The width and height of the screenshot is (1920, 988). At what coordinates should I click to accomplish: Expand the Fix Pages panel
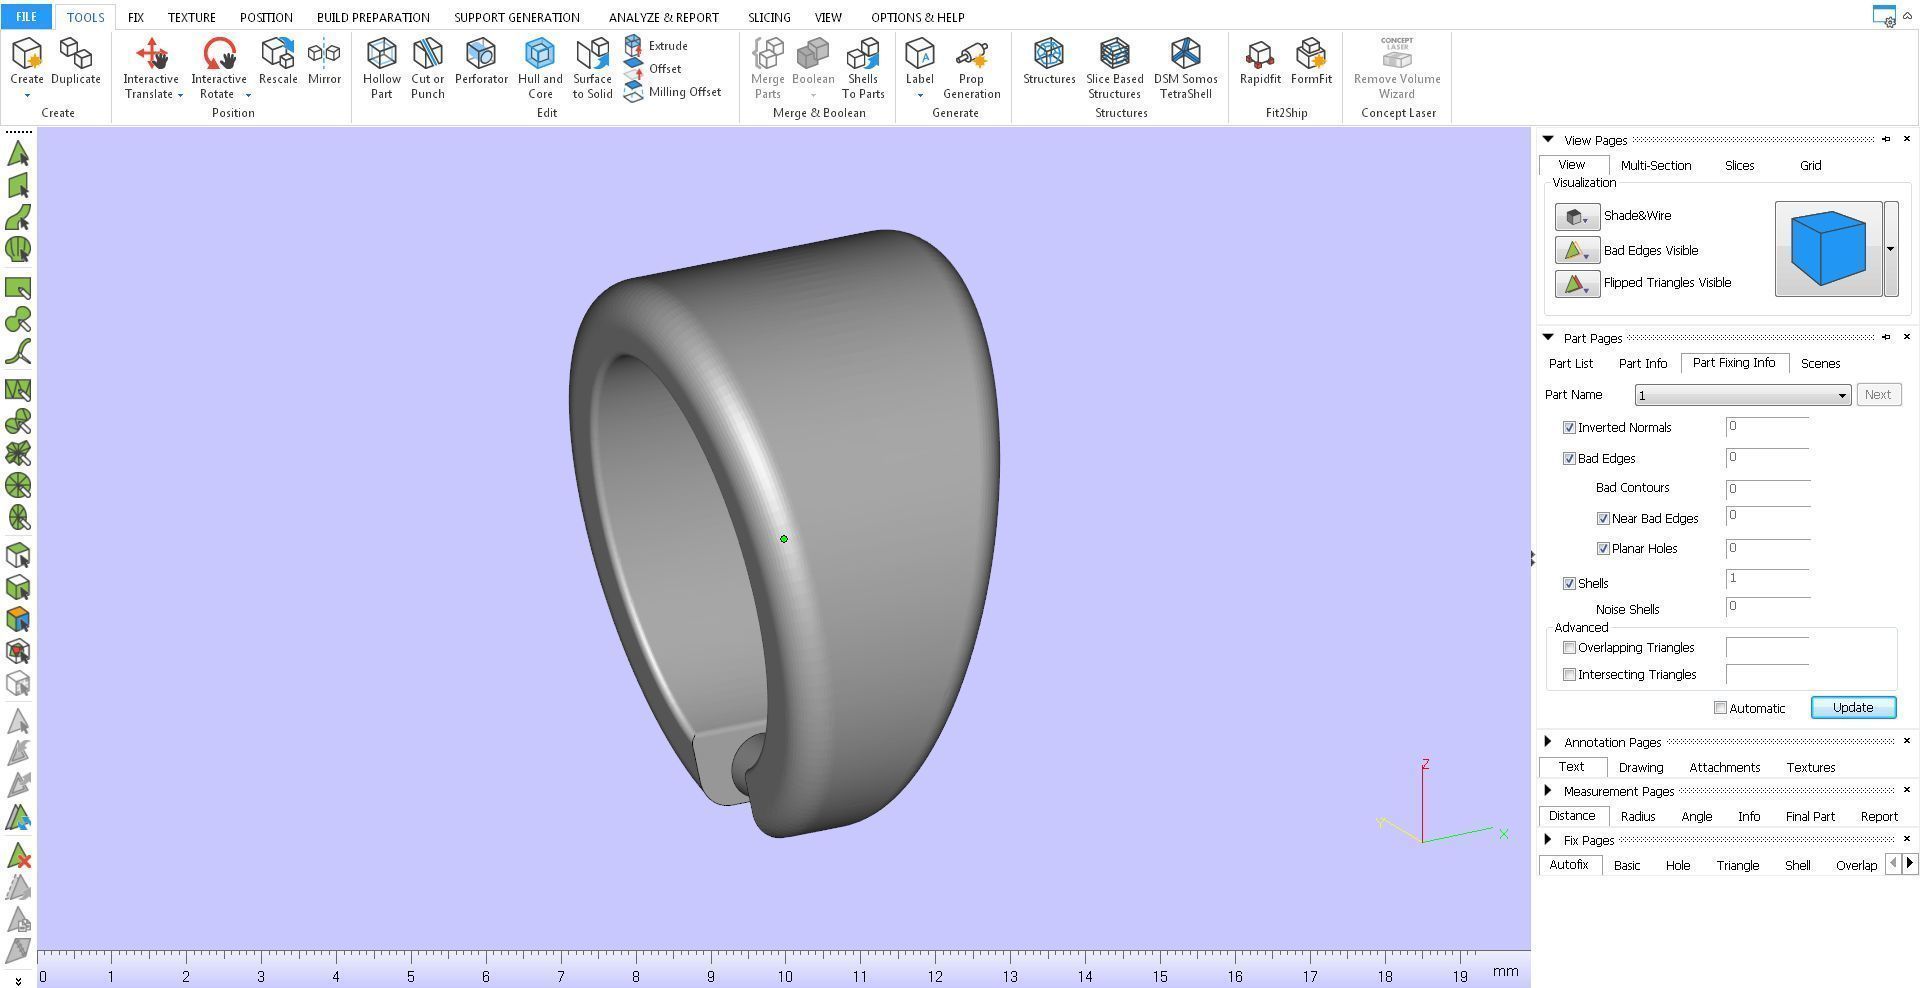(x=1548, y=840)
